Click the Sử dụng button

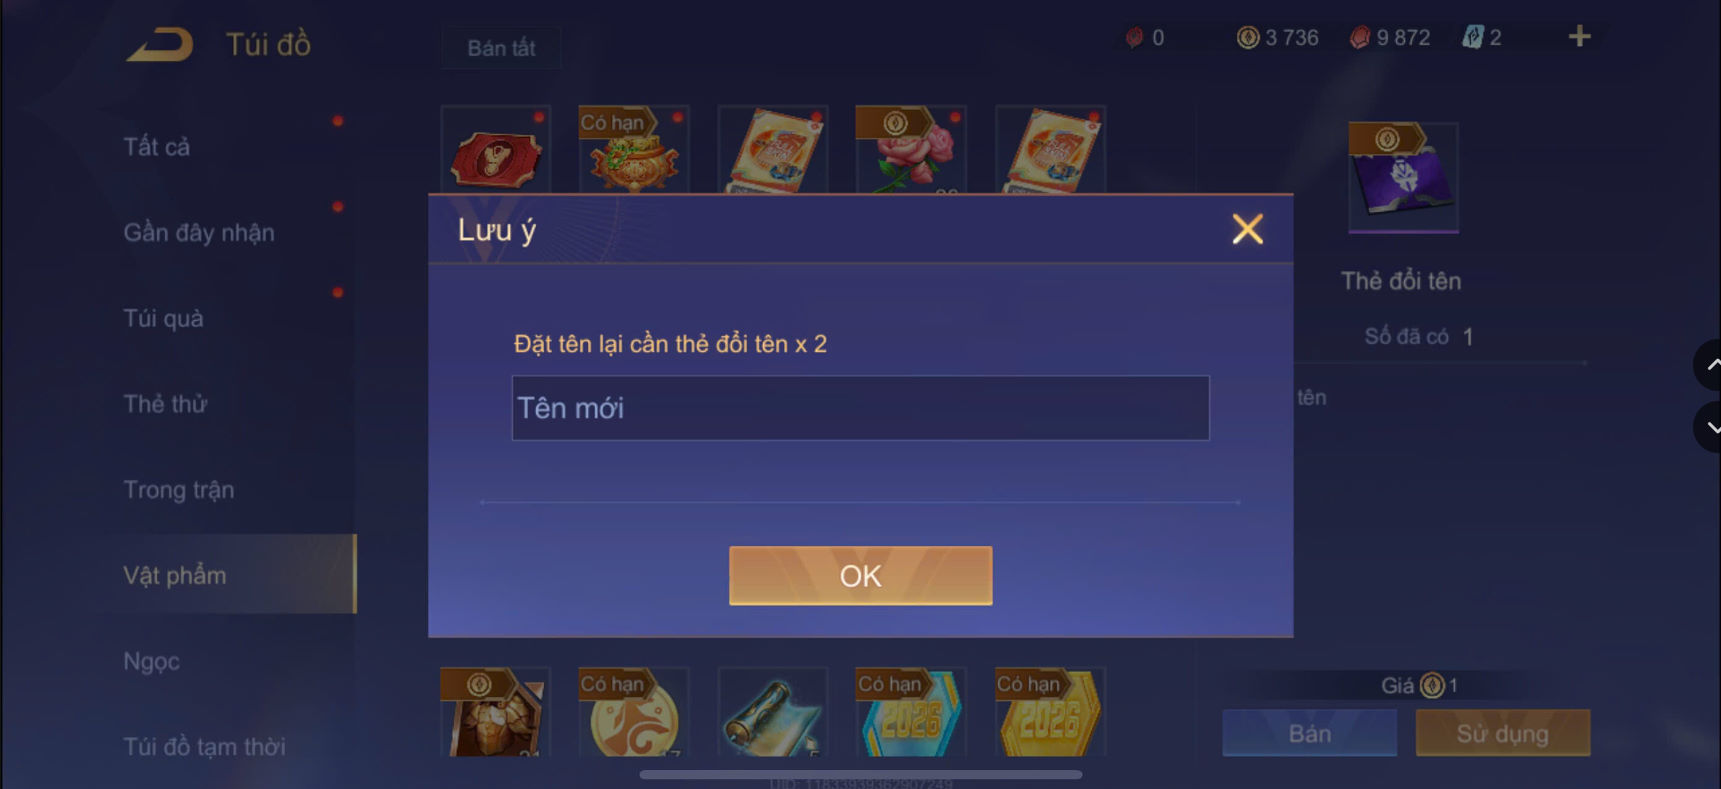[1503, 733]
